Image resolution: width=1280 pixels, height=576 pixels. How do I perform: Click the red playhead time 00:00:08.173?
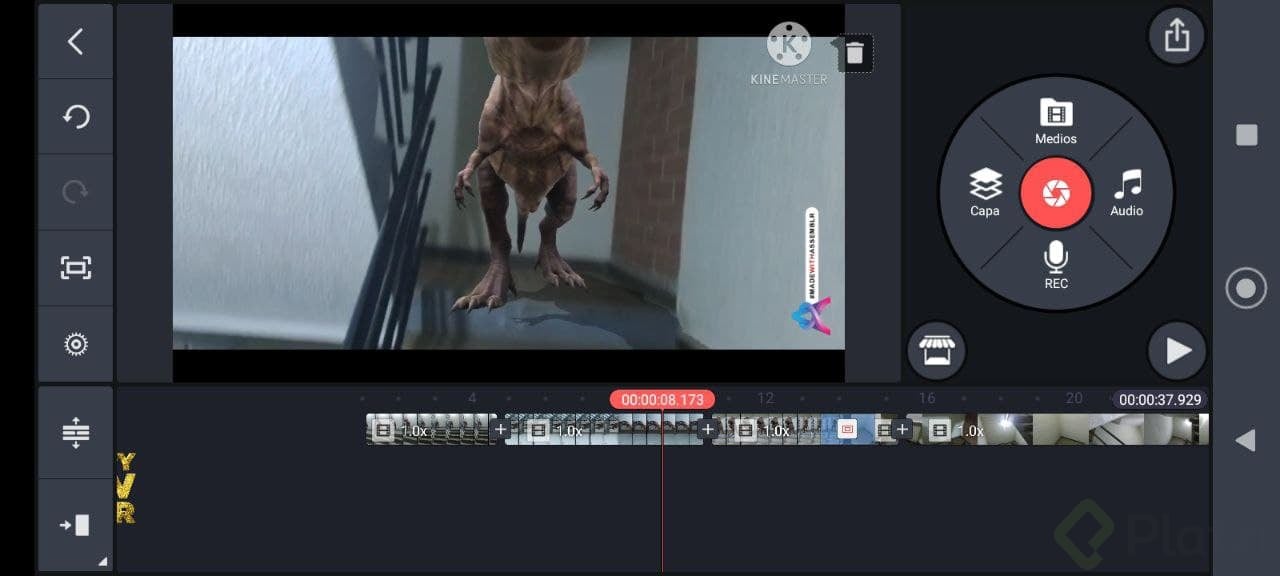662,399
